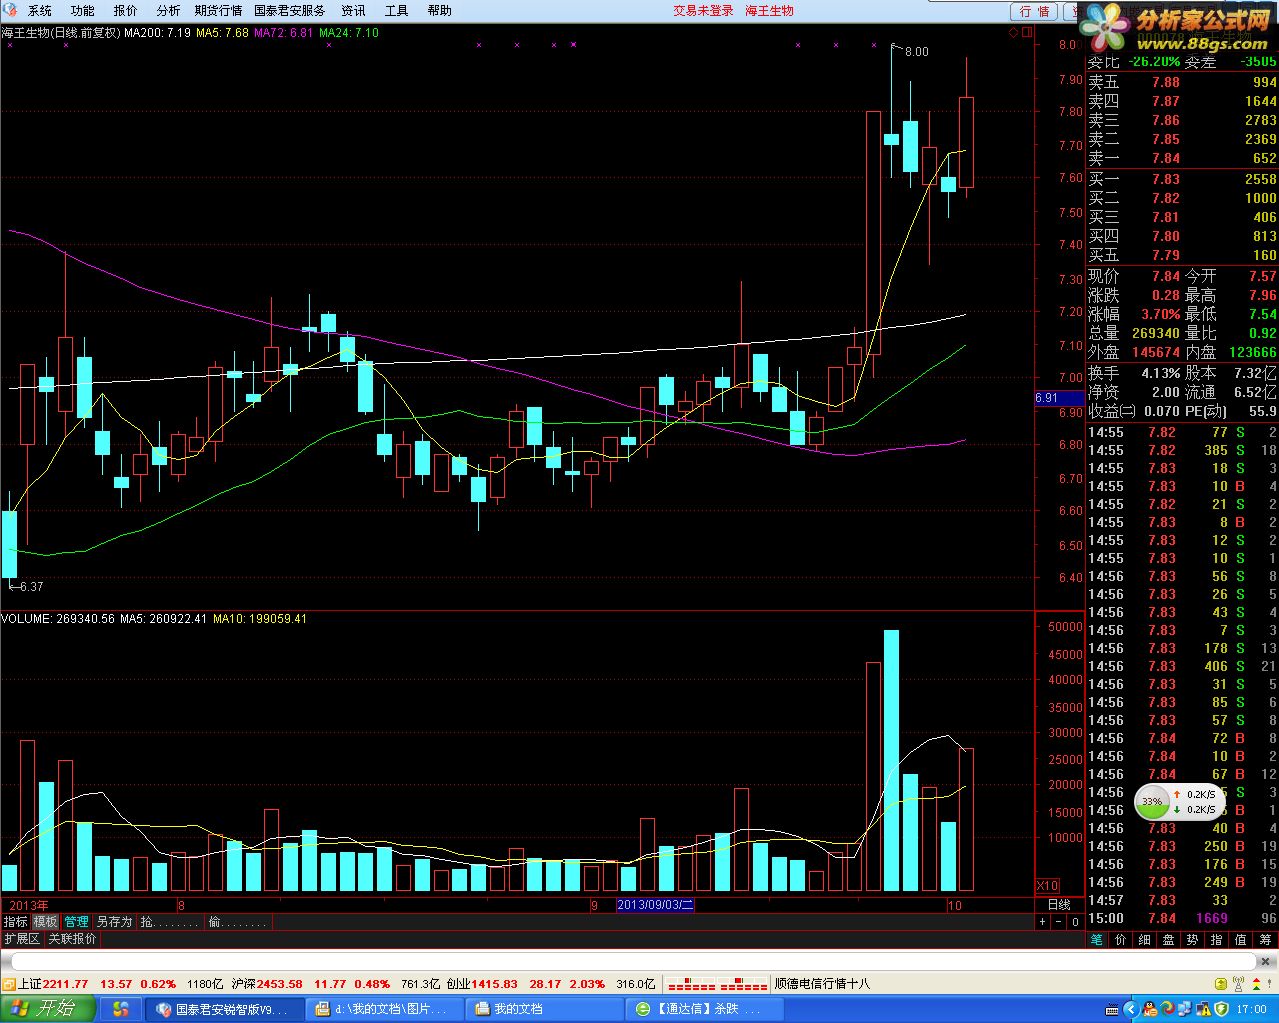Click the keyboard tray icon
Screen dimensions: 1279x1023
(x=1114, y=1009)
